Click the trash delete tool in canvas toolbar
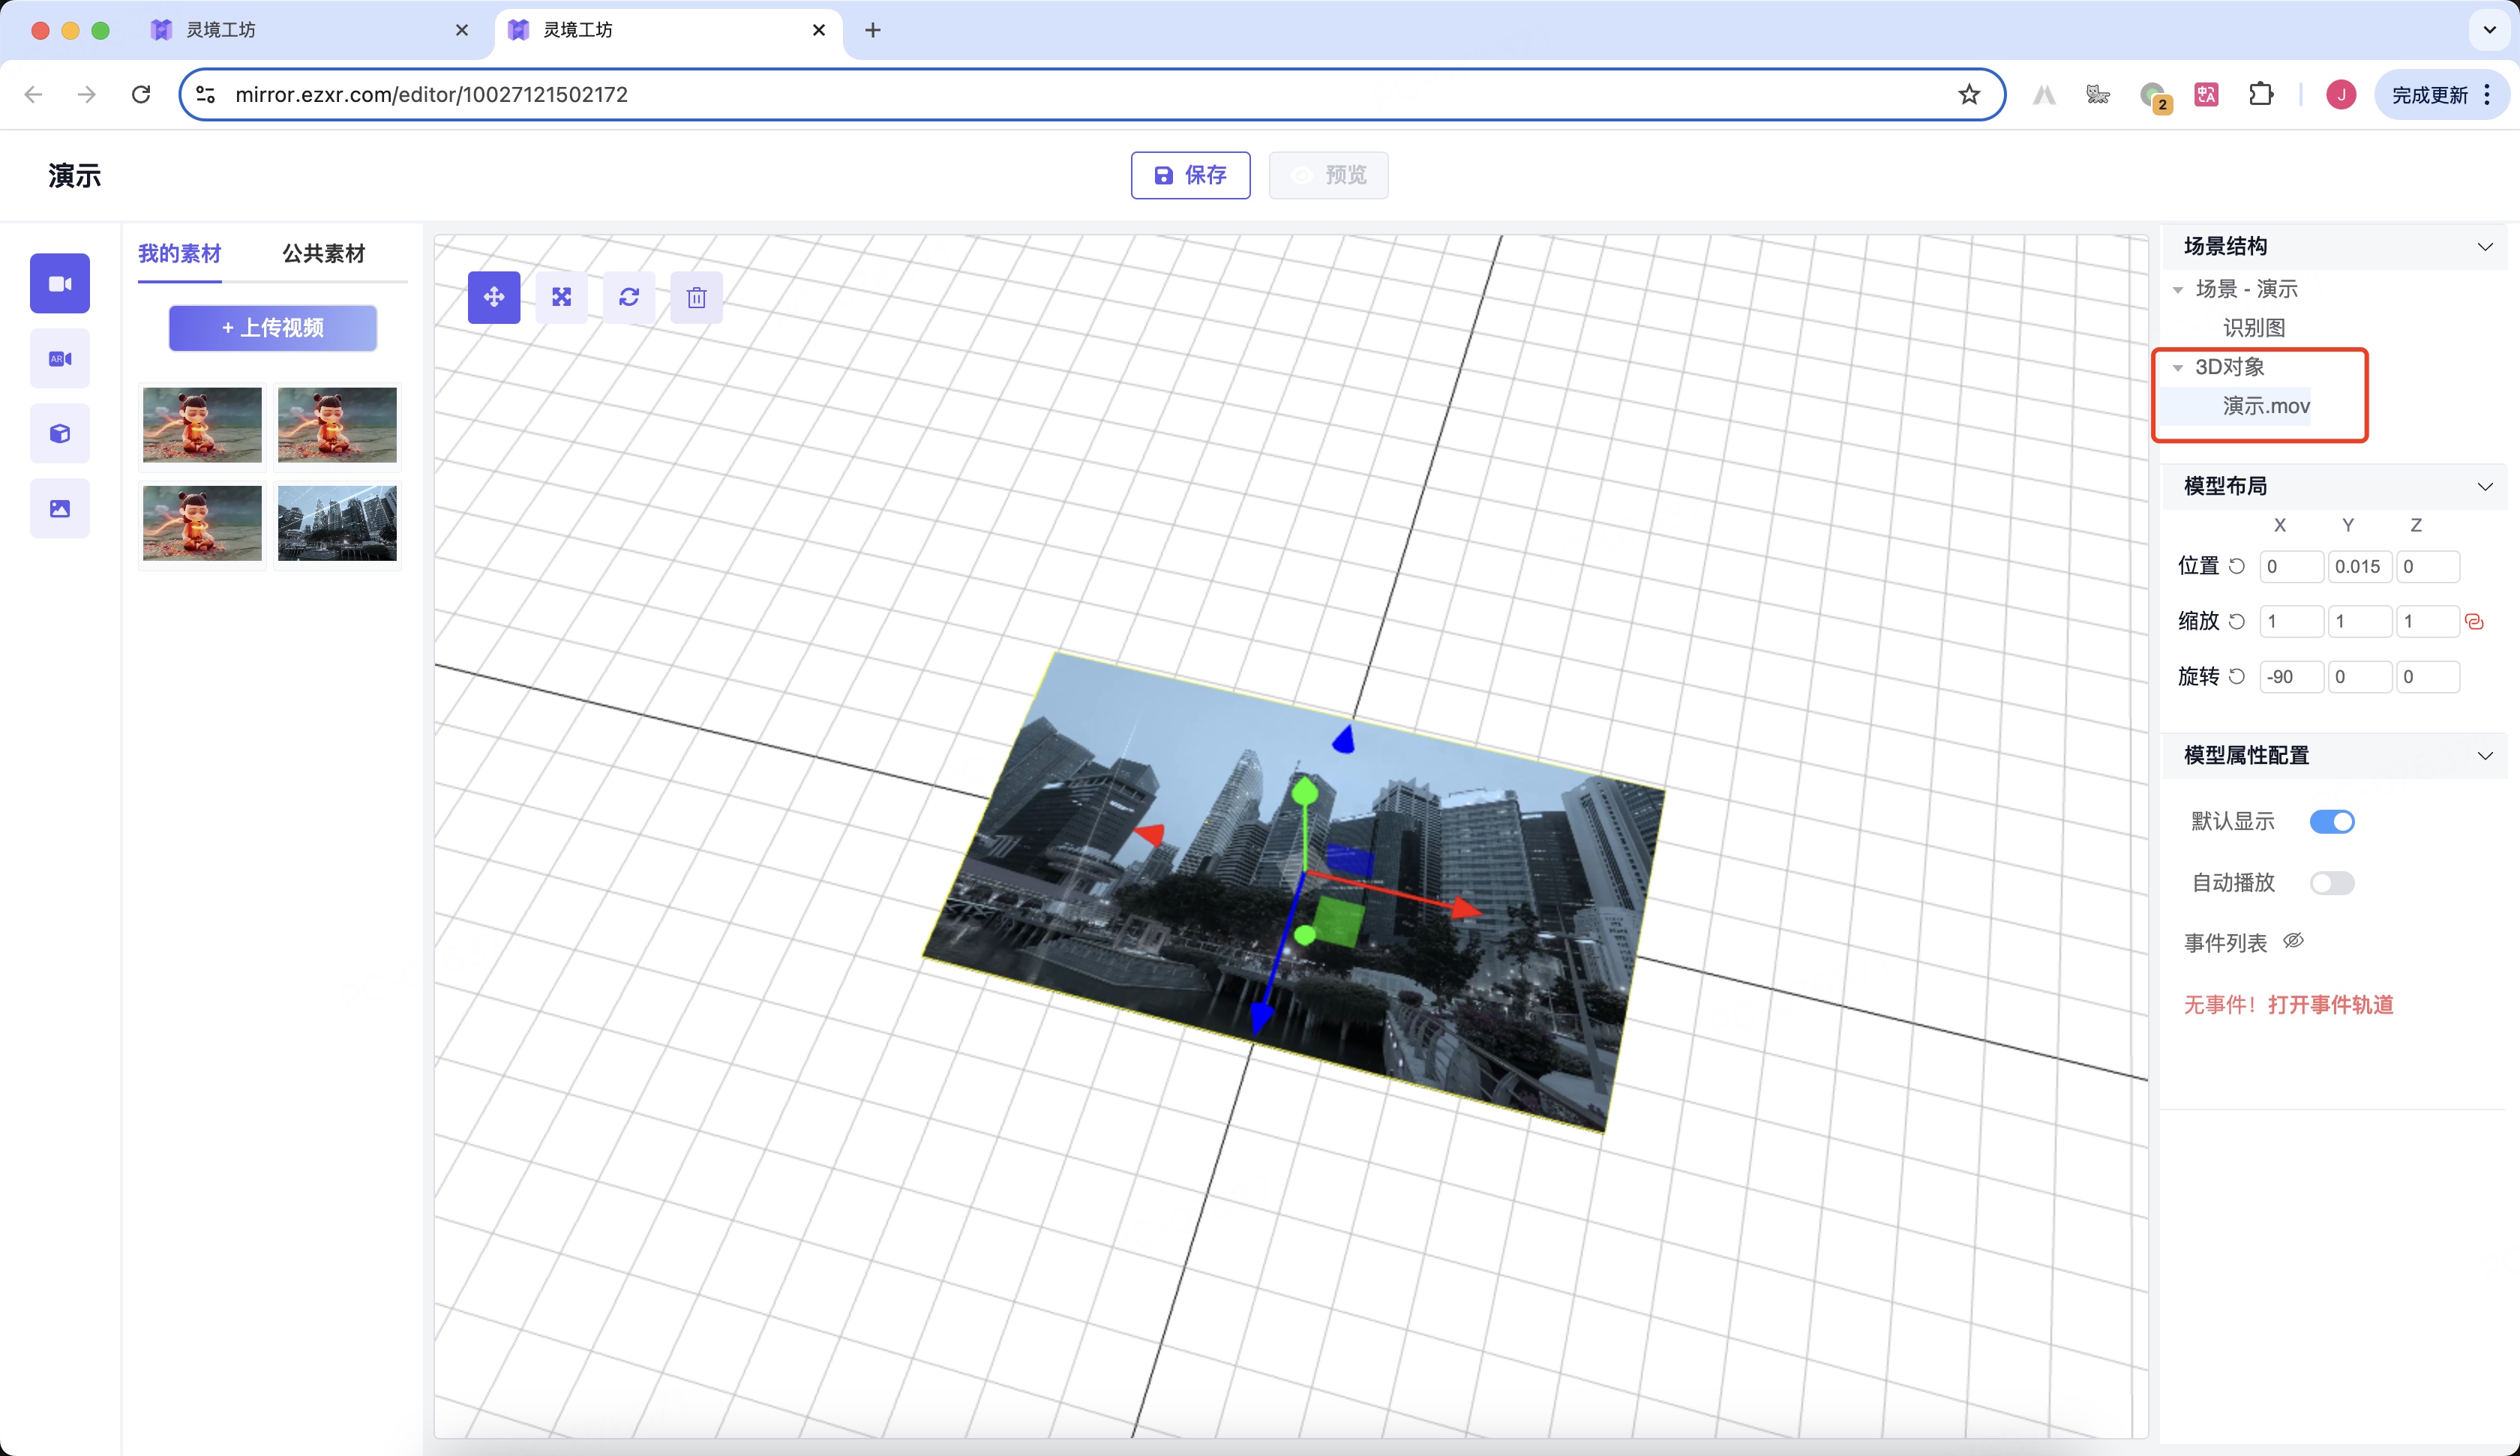This screenshot has height=1456, width=2520. click(x=697, y=297)
